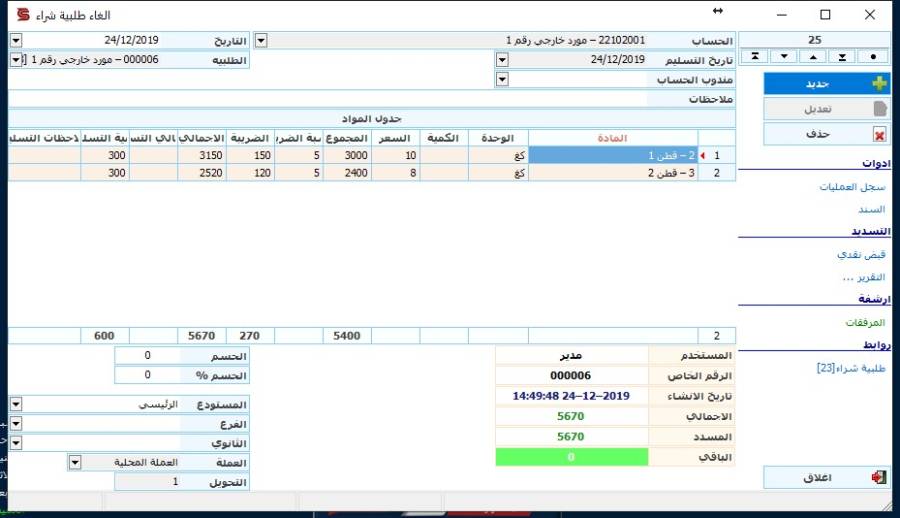The height and width of the screenshot is (518, 900).
Task: Click the المسدد paid value 5670
Action: tap(572, 436)
